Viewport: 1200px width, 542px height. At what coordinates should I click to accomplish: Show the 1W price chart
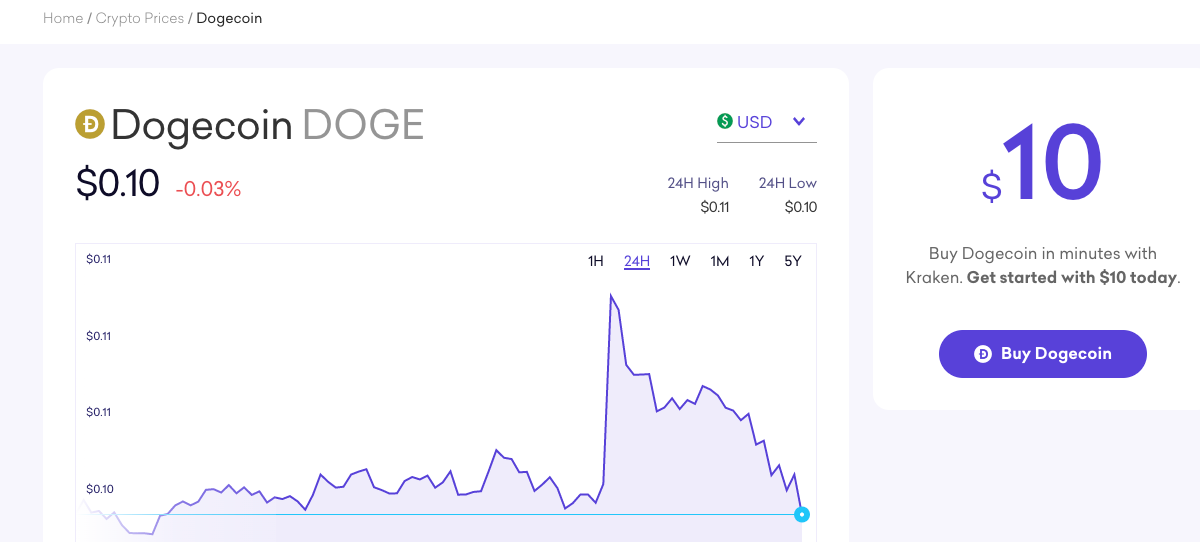[x=680, y=261]
